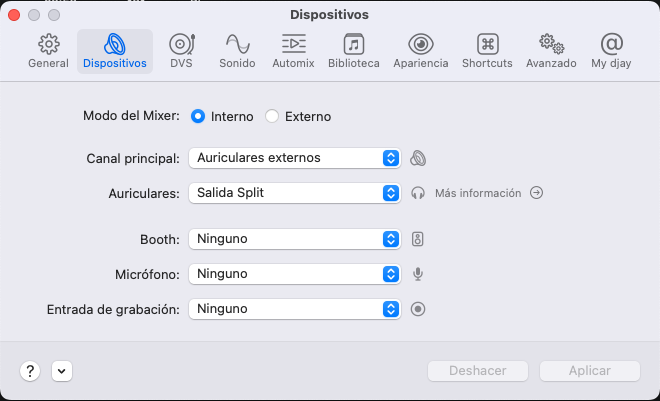The height and width of the screenshot is (401, 660).
Task: Click the help question mark button
Action: [x=30, y=371]
